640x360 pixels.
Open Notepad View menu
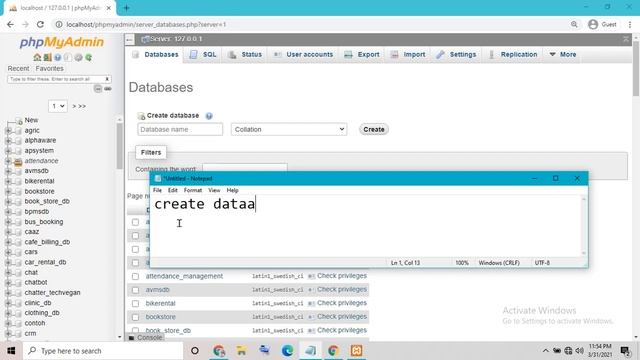214,191
